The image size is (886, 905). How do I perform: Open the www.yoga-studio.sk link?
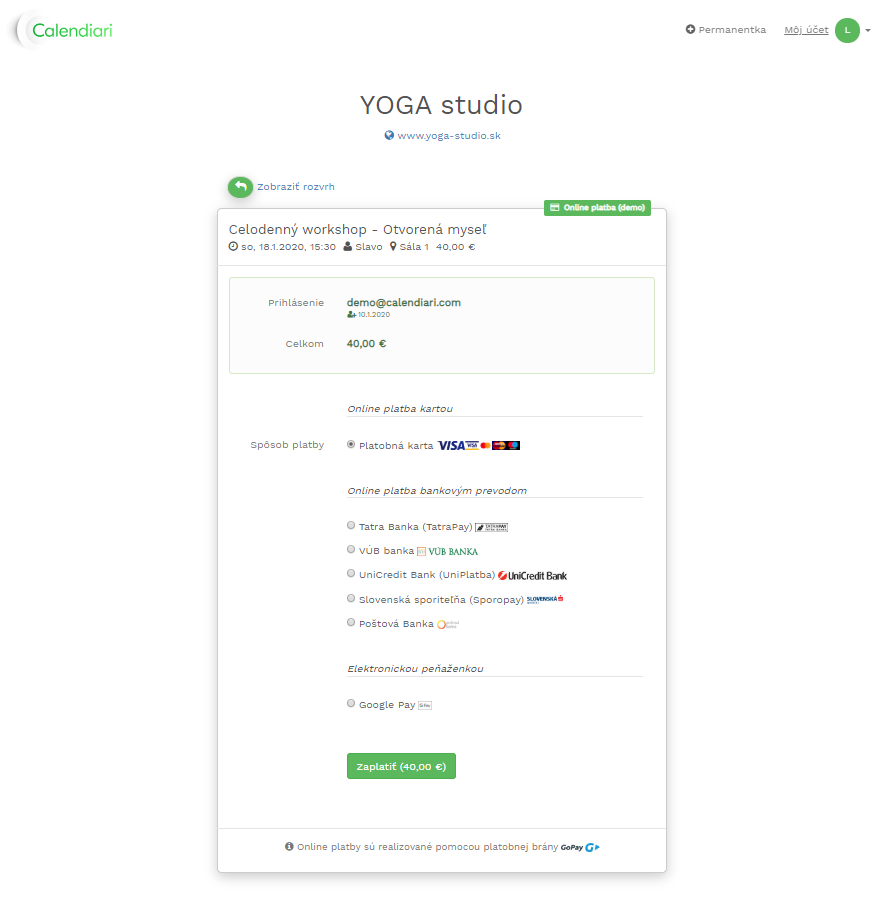click(x=448, y=136)
